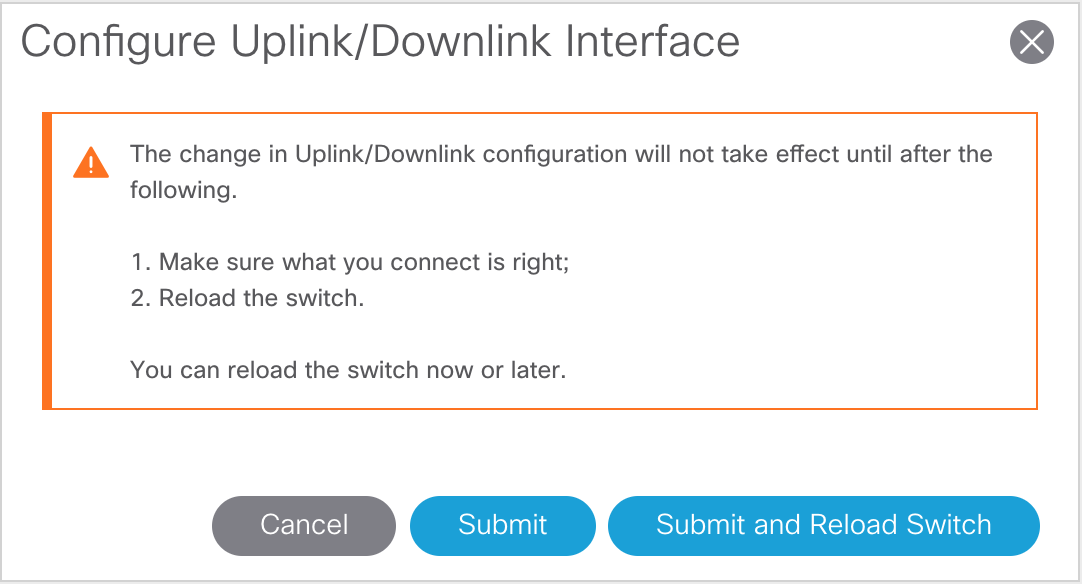Click the dialog title text
The height and width of the screenshot is (584, 1082).
[383, 42]
